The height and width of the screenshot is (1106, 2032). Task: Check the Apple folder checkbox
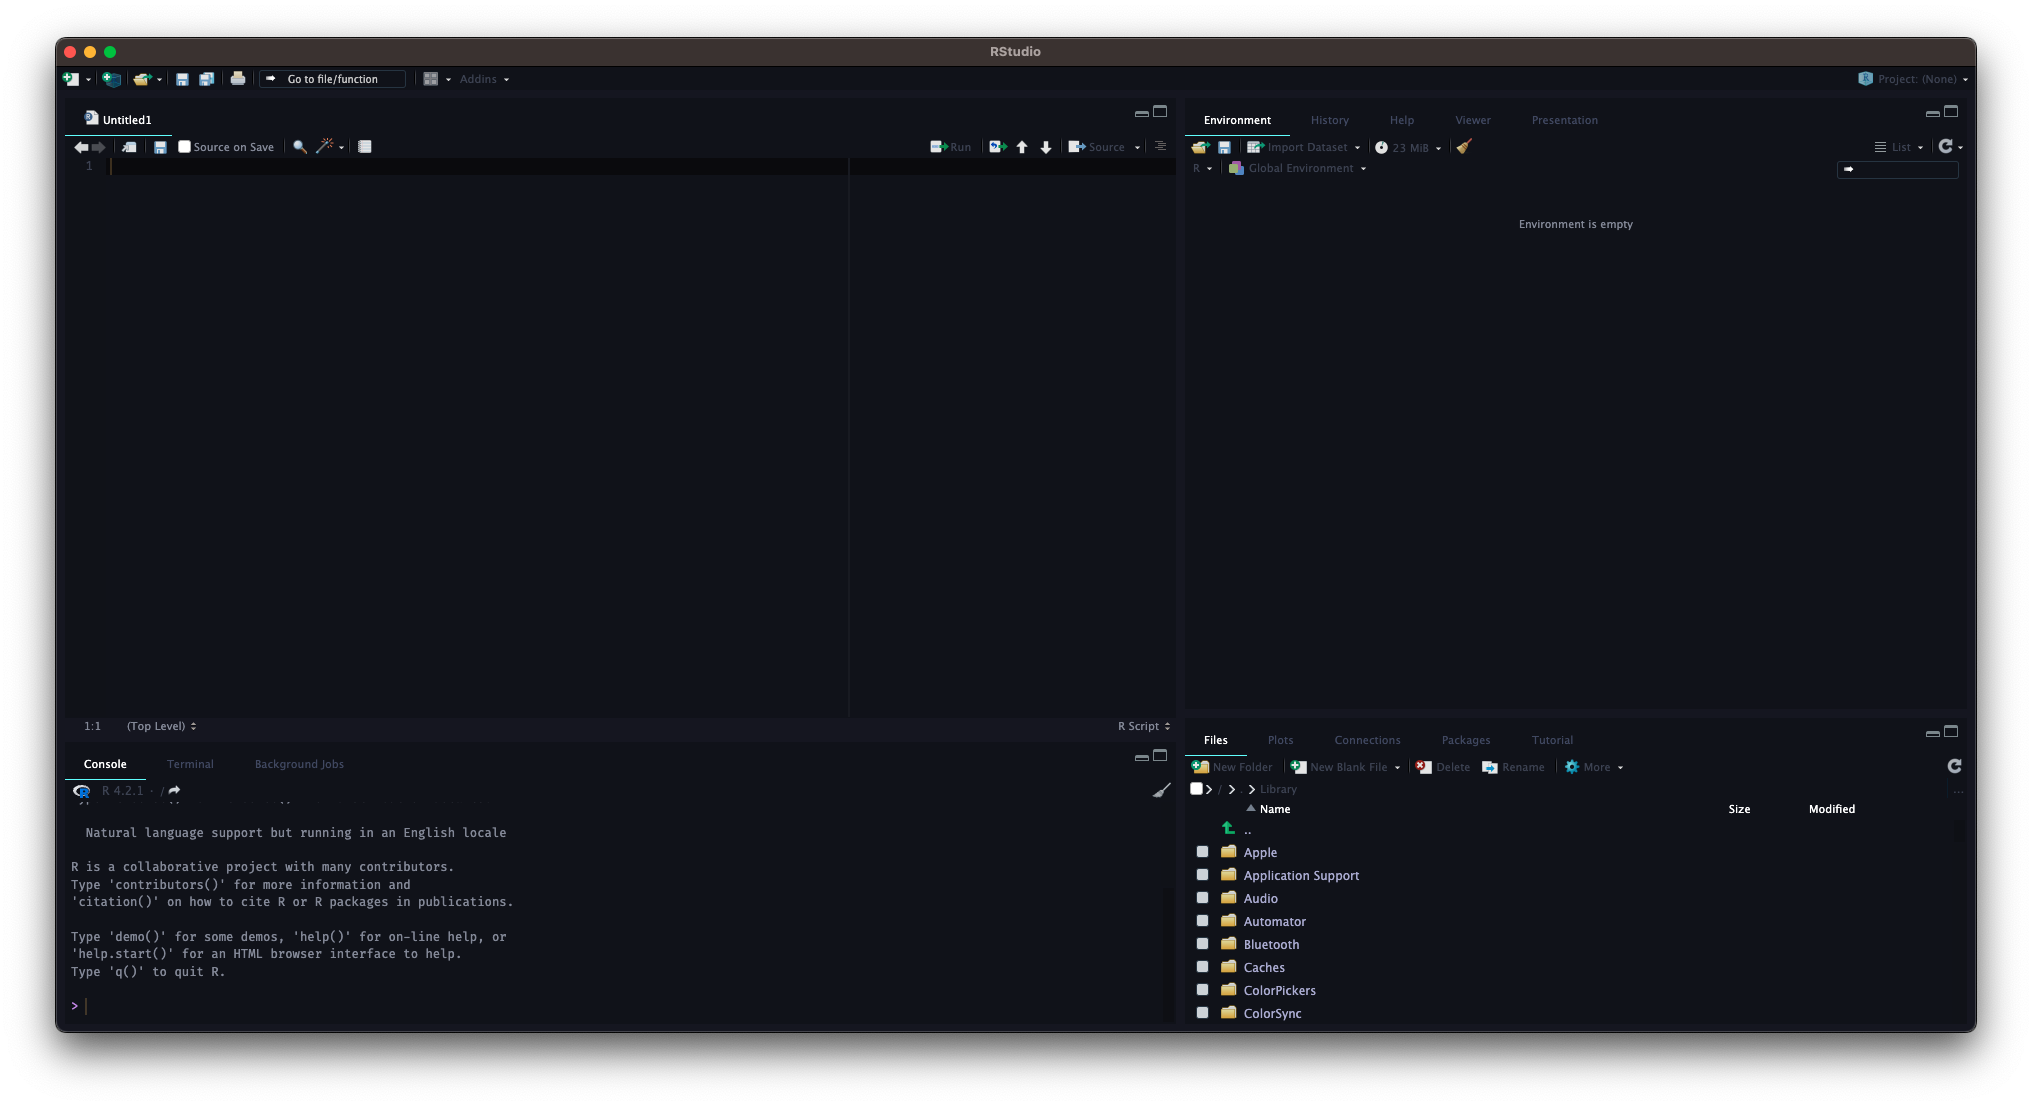1202,852
